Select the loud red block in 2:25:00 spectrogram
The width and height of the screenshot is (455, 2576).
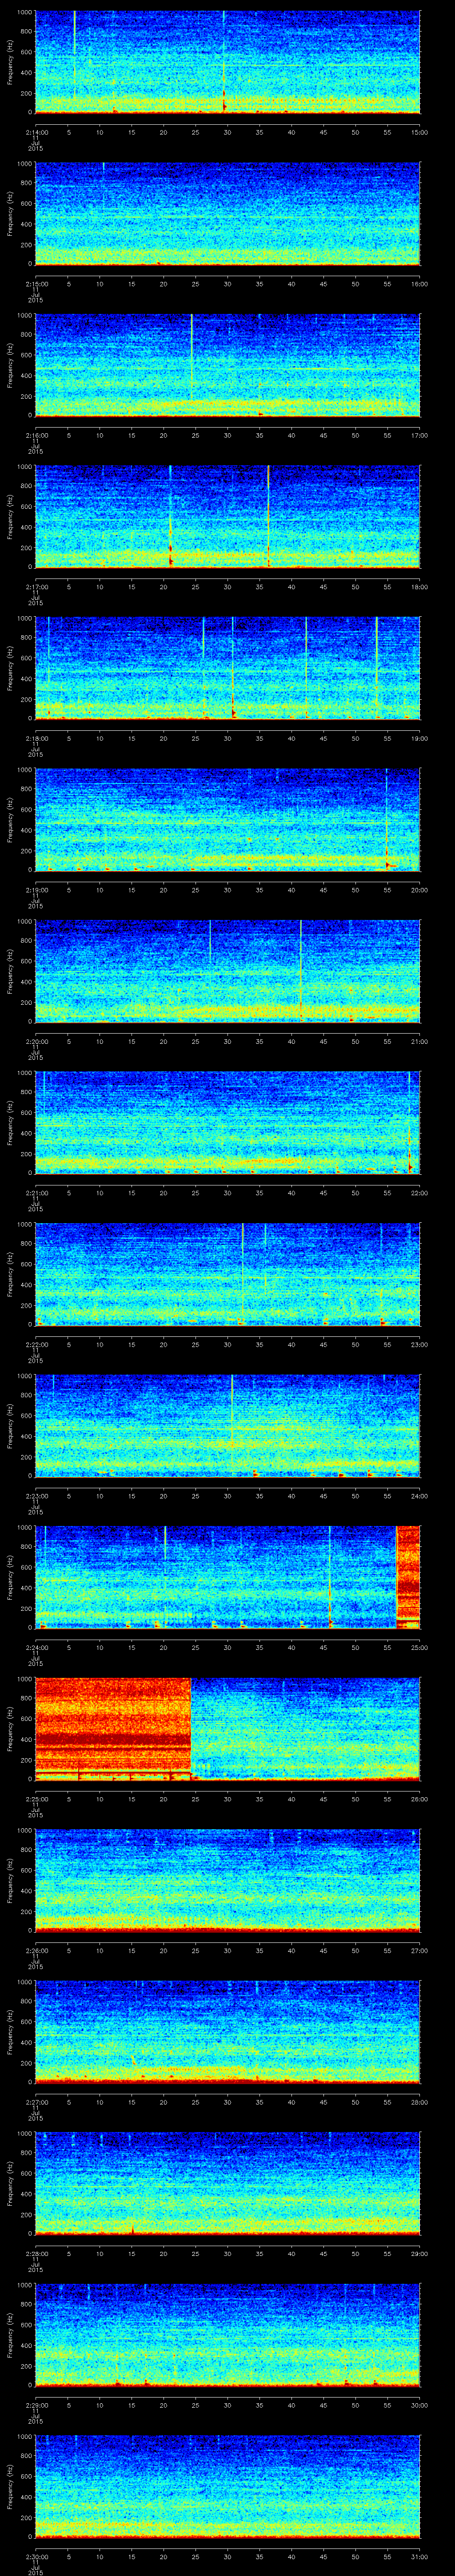pos(113,1728)
